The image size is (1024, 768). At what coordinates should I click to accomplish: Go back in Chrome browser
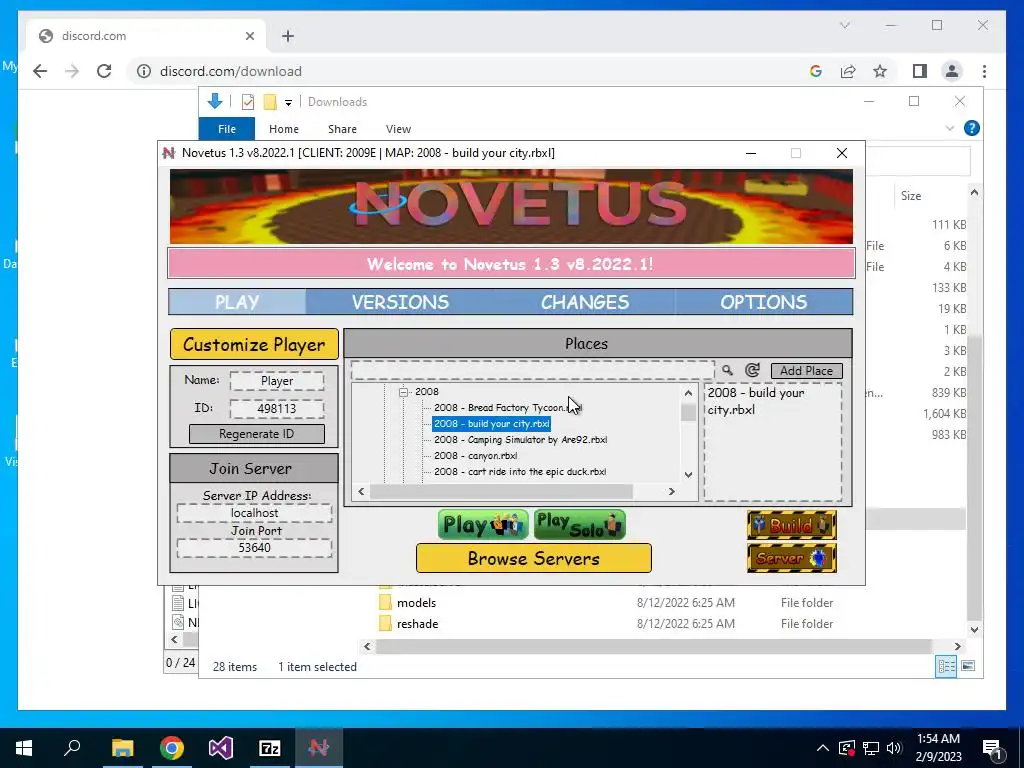click(40, 71)
